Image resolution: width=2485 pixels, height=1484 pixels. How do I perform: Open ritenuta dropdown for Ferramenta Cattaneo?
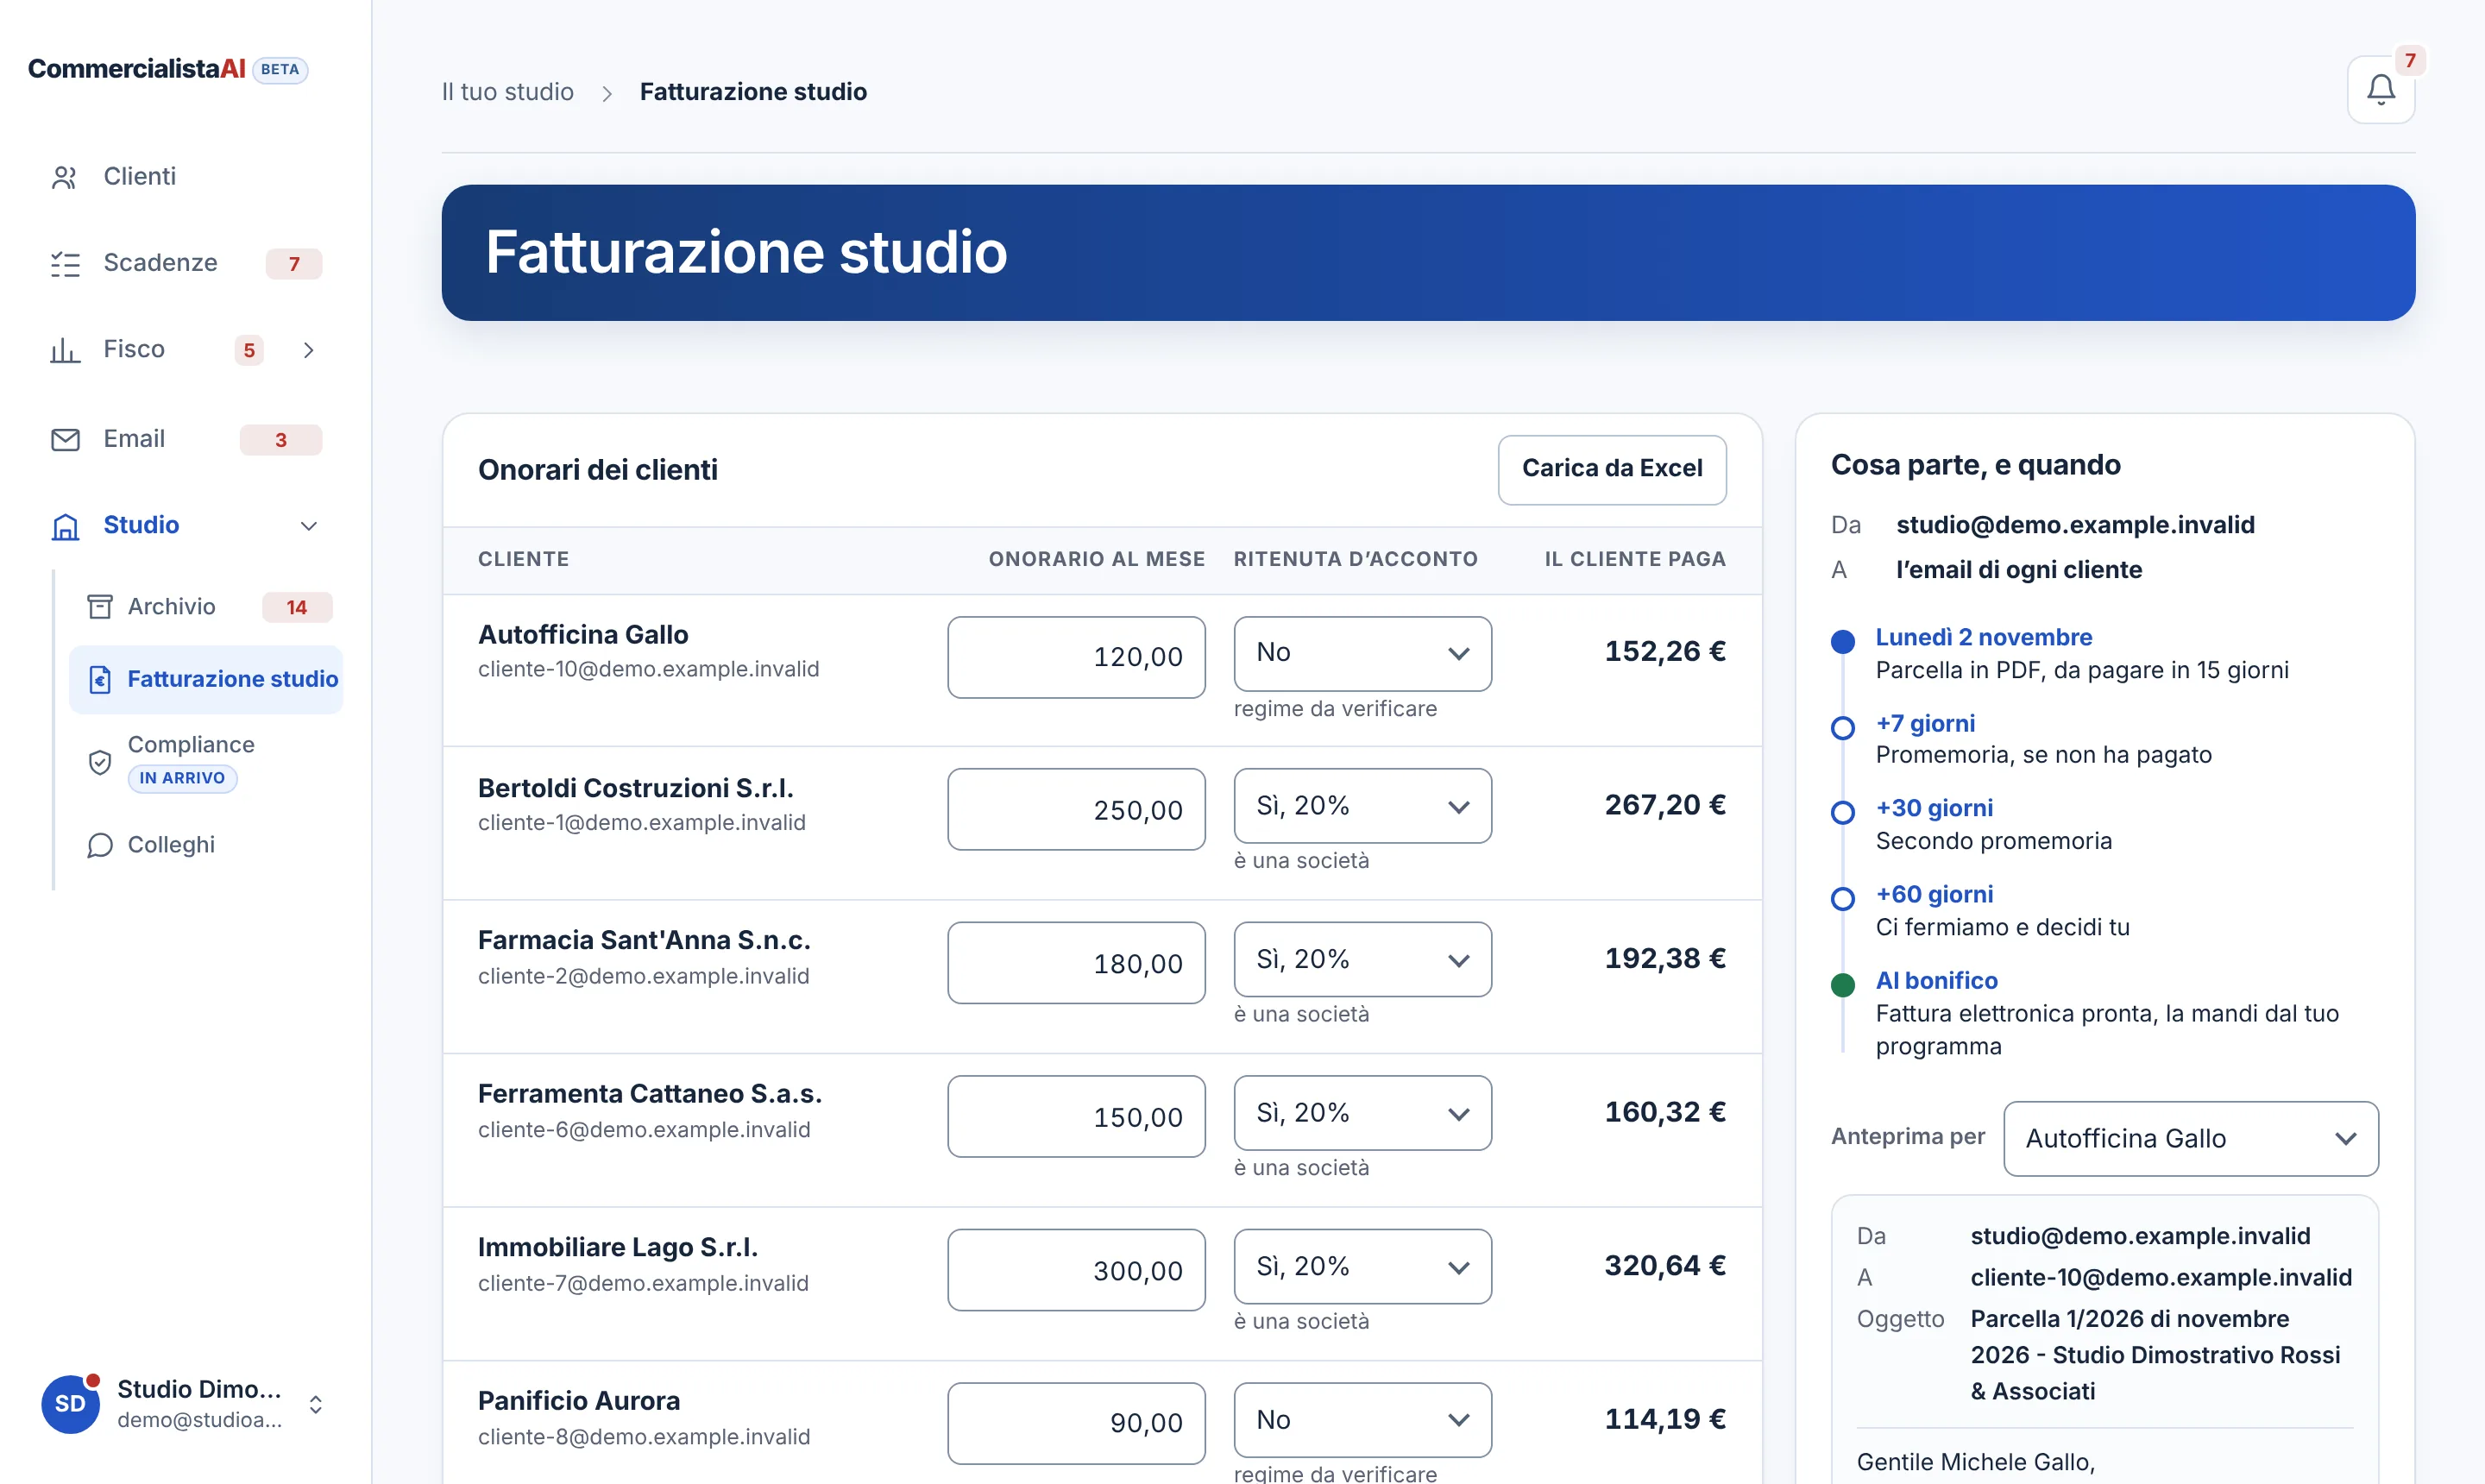point(1362,1113)
